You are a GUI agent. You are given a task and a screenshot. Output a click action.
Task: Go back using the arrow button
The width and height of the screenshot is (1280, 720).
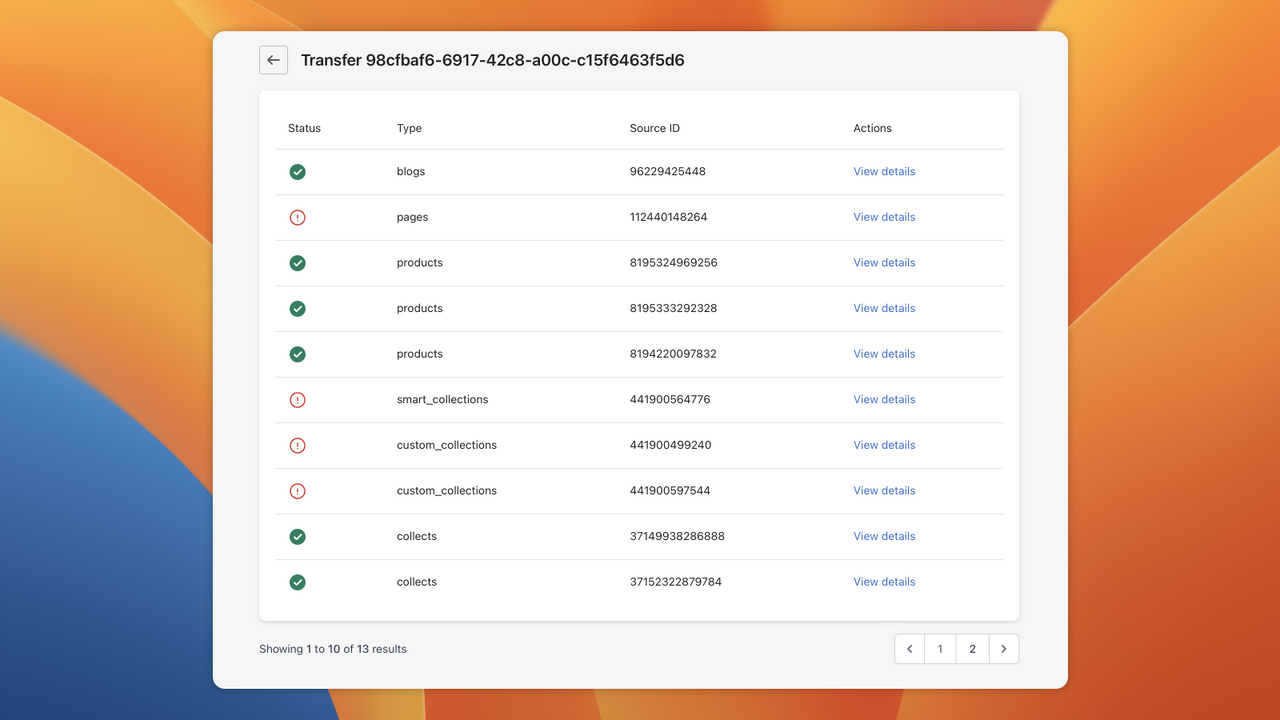(273, 60)
